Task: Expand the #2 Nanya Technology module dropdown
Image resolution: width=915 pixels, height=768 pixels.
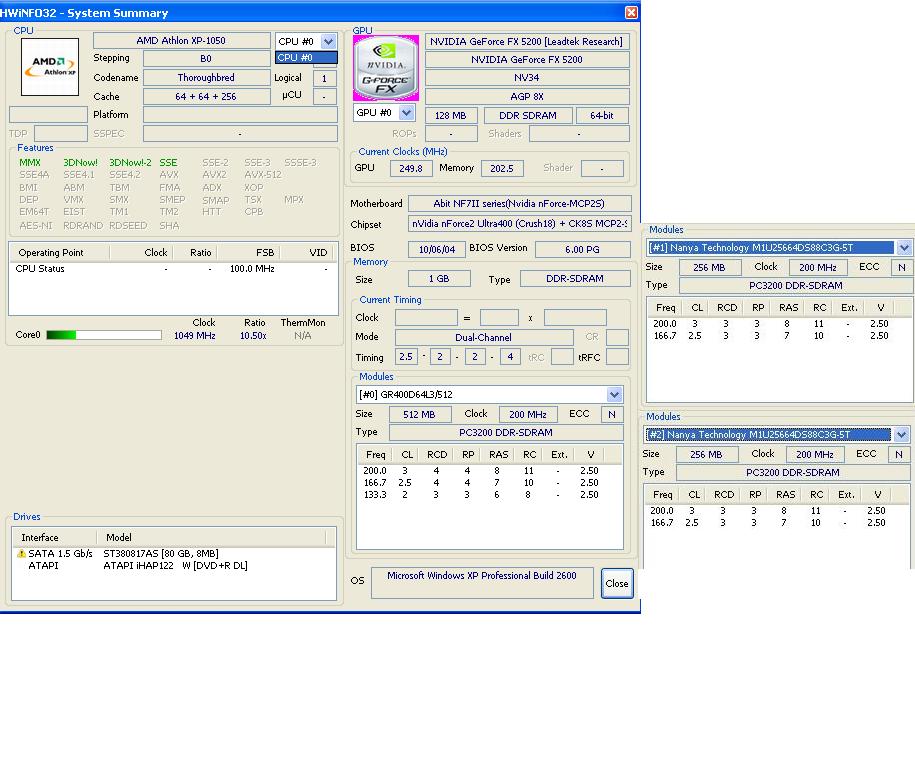Action: (901, 434)
